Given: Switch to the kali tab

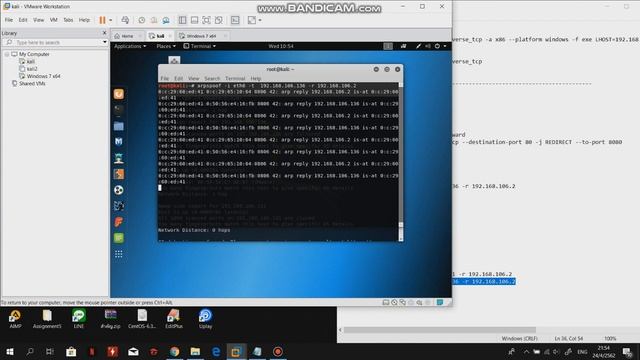Looking at the screenshot, I should pyautogui.click(x=160, y=36).
